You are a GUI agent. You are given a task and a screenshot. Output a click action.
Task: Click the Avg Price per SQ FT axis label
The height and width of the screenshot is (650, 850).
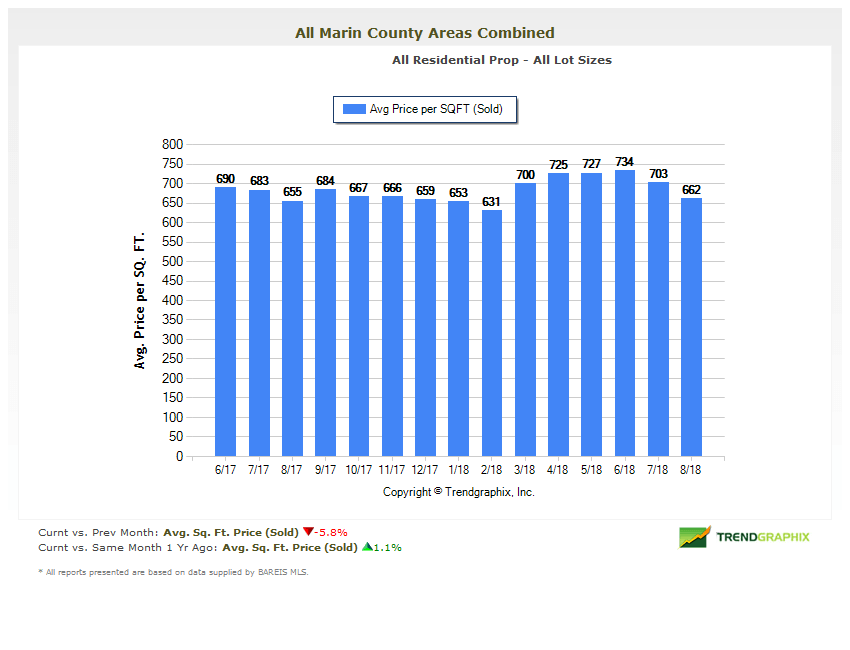pos(139,300)
